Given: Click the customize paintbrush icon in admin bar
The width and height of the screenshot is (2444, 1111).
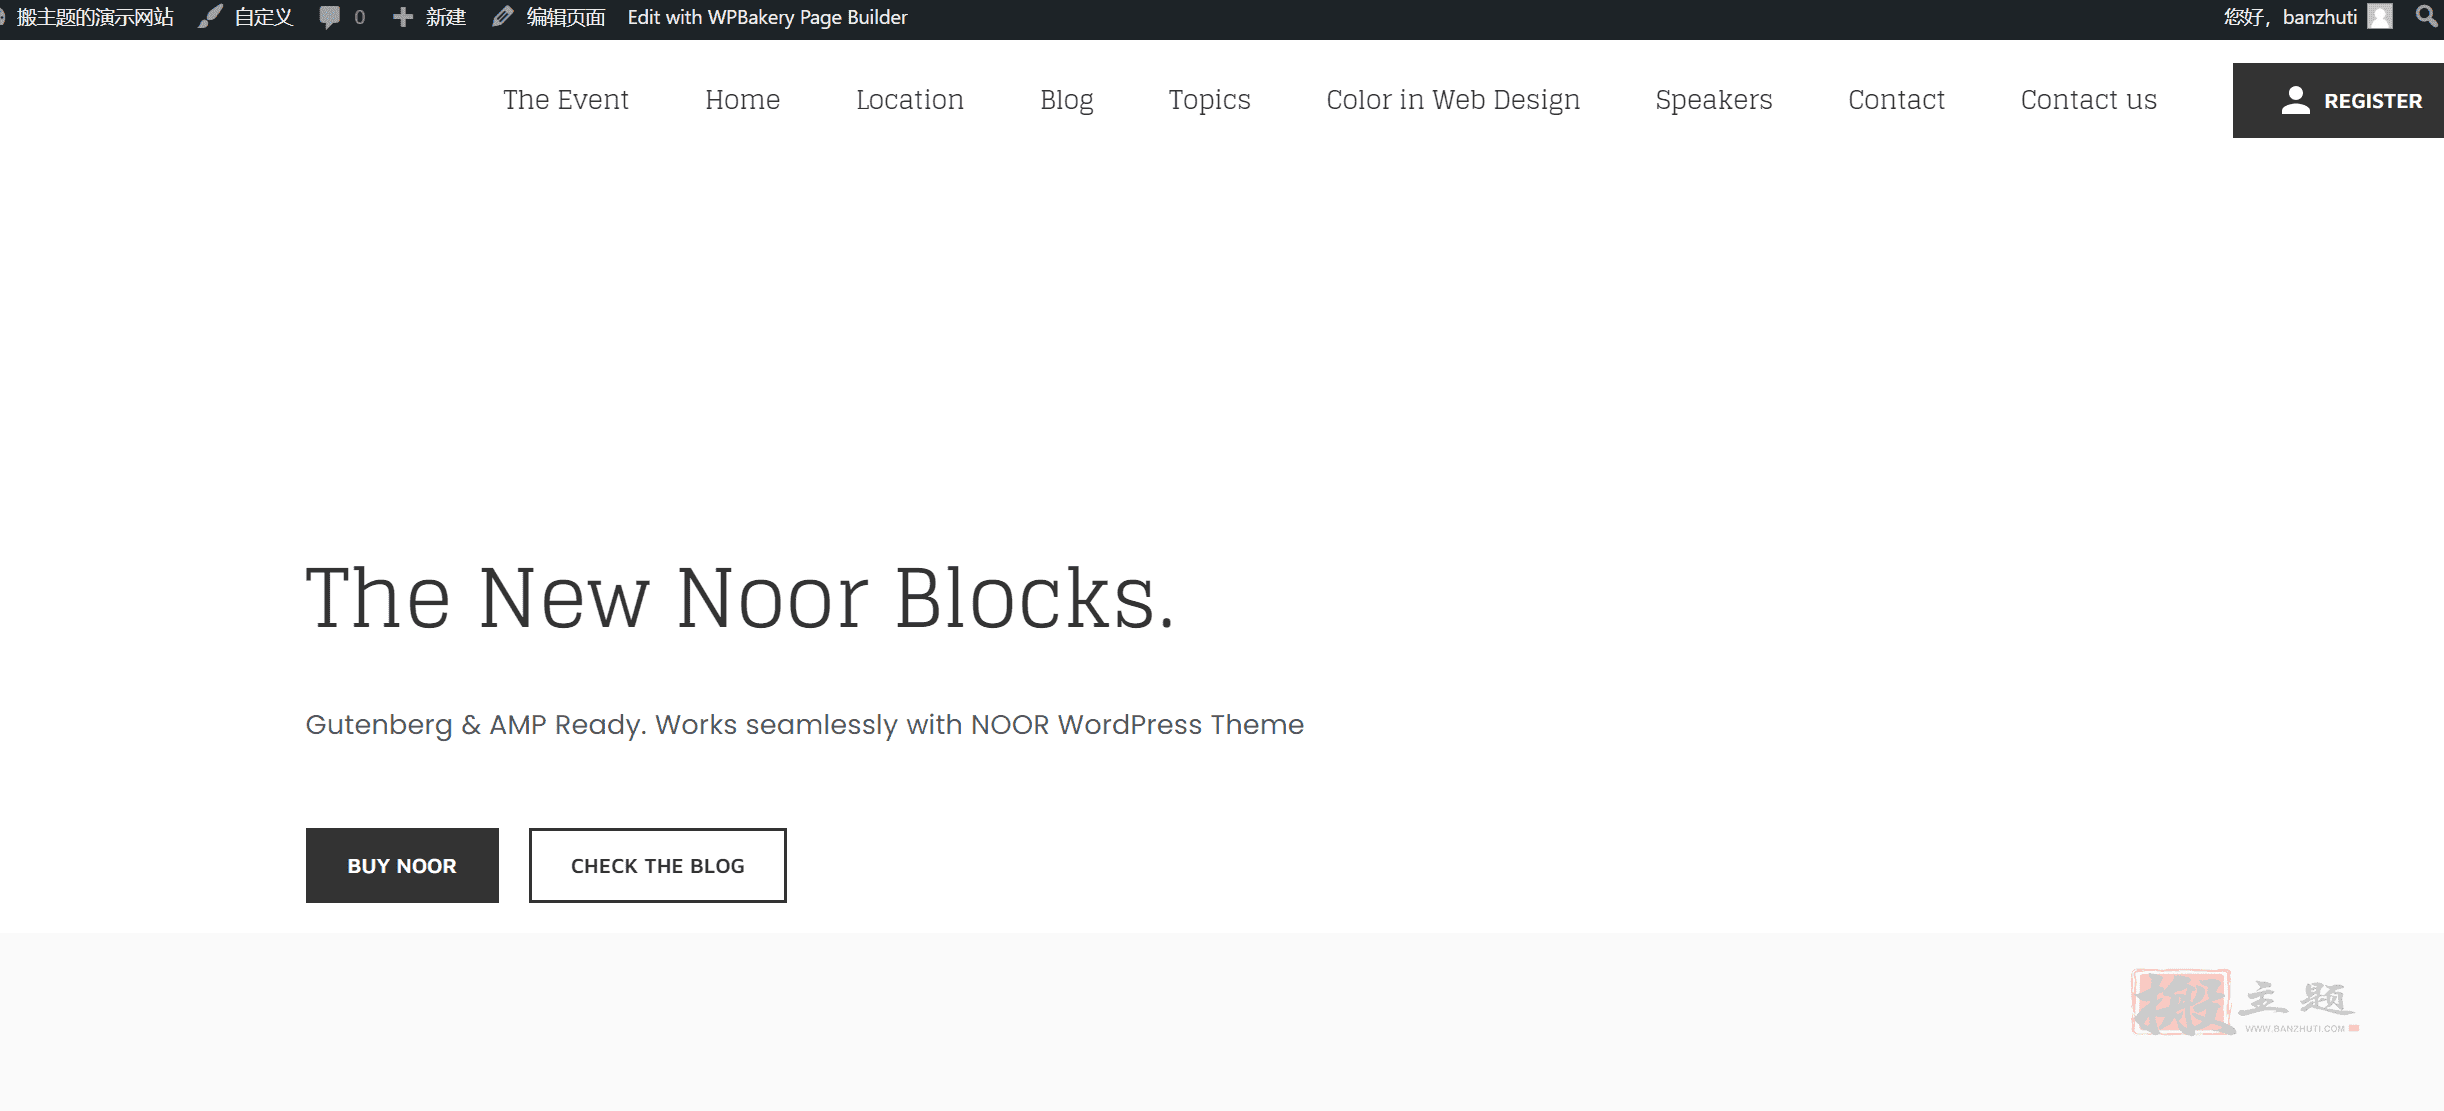Looking at the screenshot, I should tap(210, 17).
